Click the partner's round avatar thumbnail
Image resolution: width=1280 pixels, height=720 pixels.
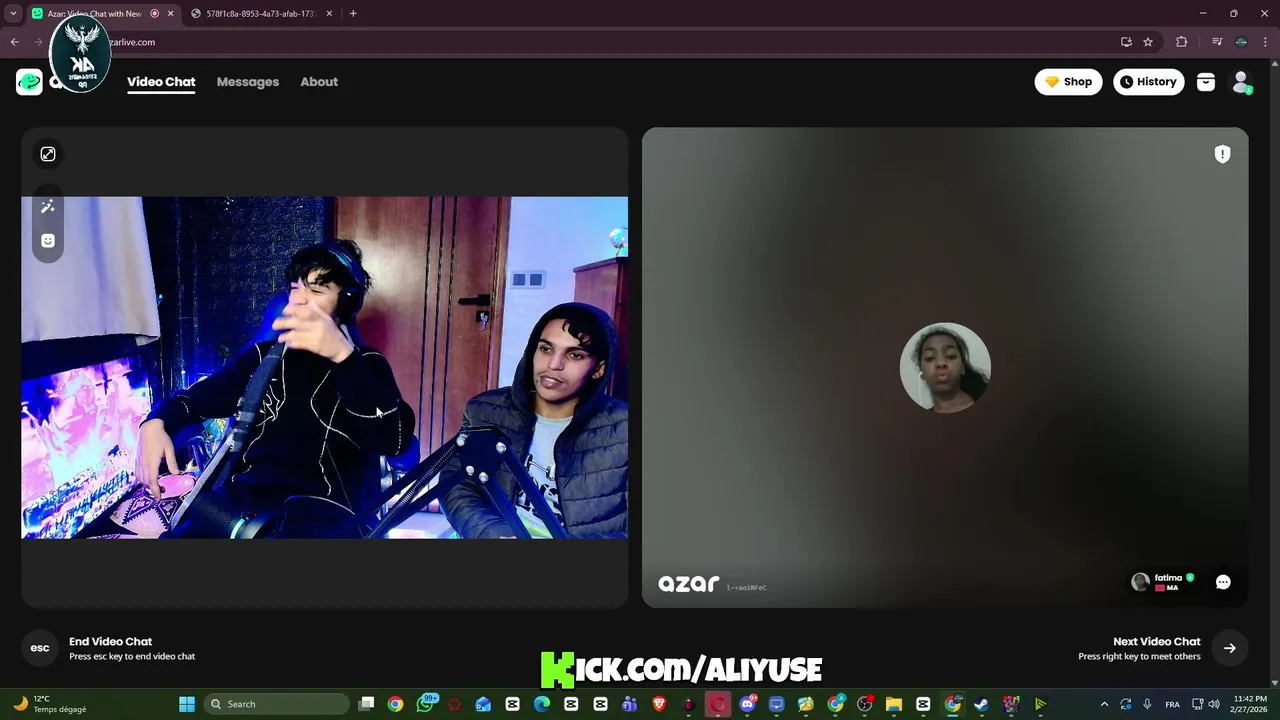coord(945,367)
